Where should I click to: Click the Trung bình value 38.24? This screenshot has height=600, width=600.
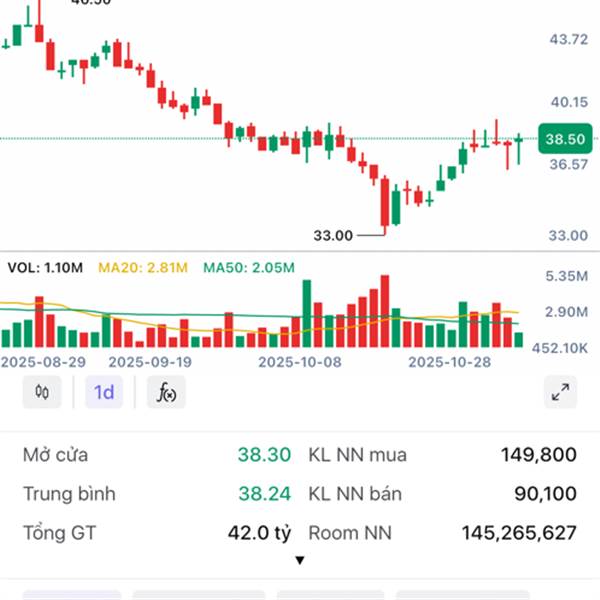(264, 494)
